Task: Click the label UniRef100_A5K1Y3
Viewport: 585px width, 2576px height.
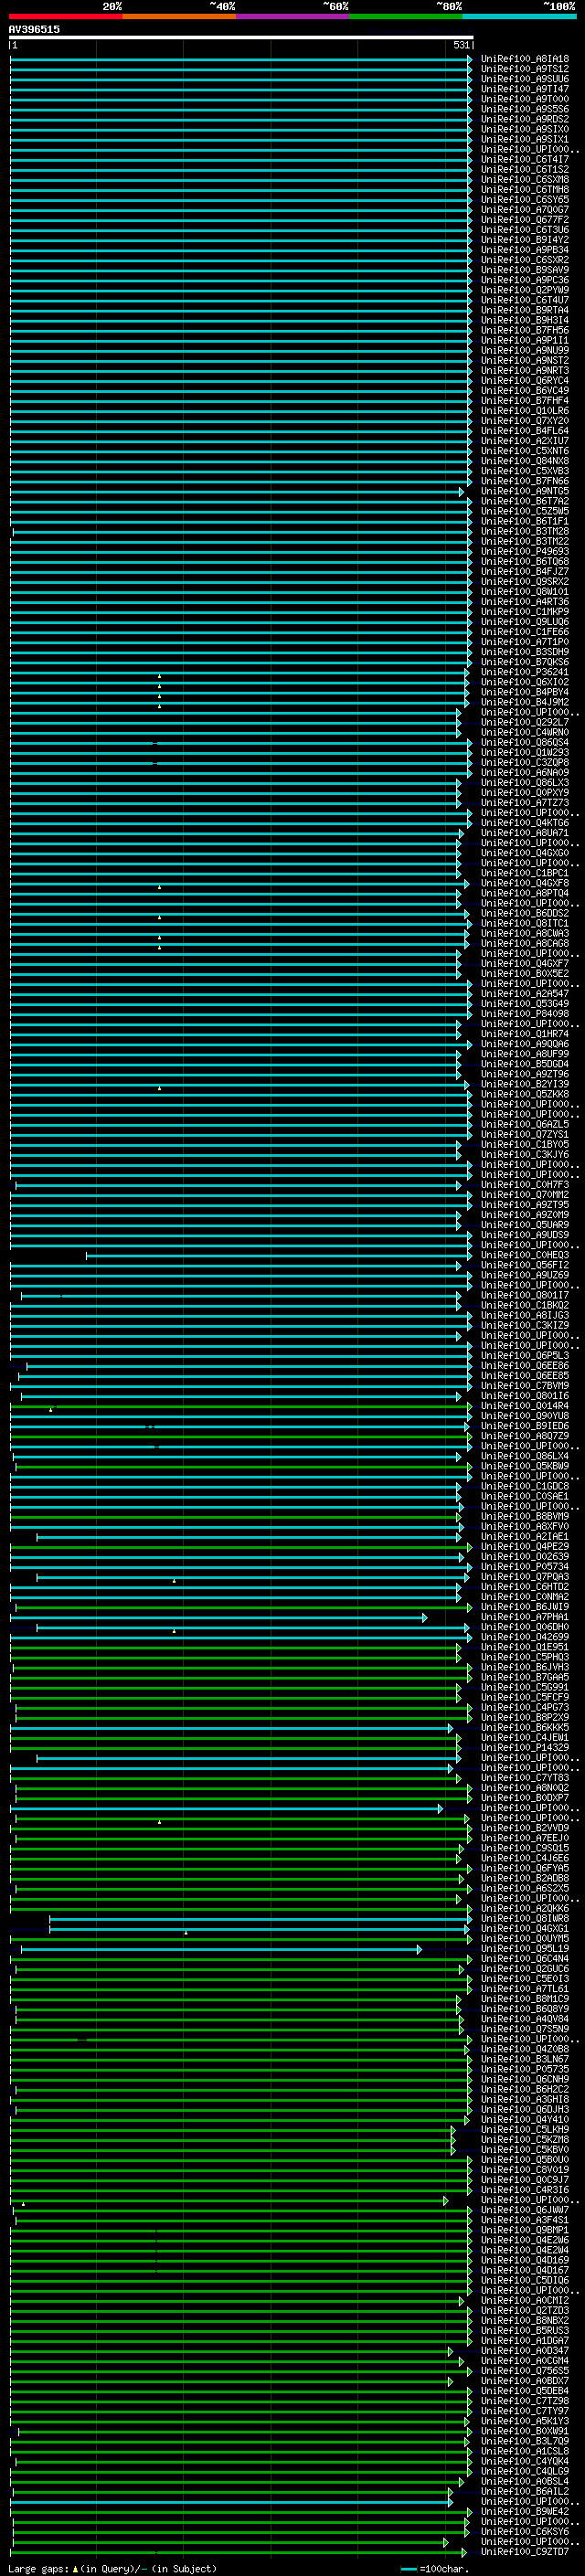Action: (x=525, y=2421)
